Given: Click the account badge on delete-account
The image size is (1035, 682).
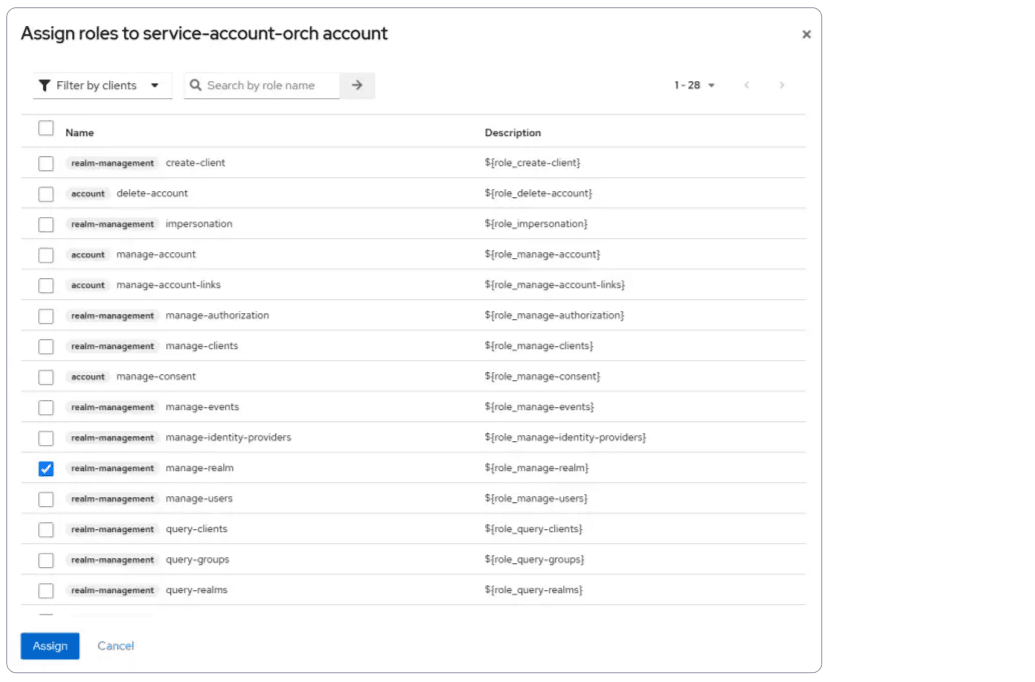Looking at the screenshot, I should click(88, 194).
